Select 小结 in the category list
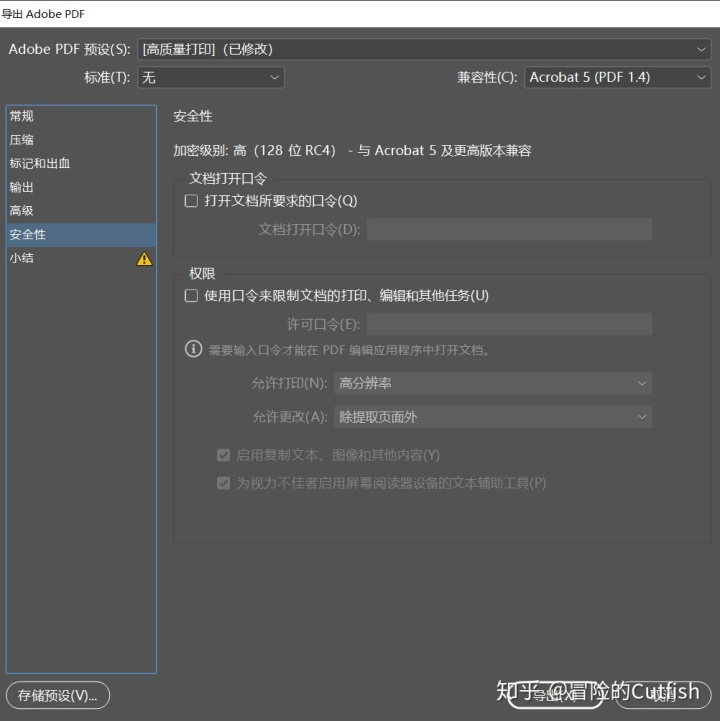 coord(81,258)
